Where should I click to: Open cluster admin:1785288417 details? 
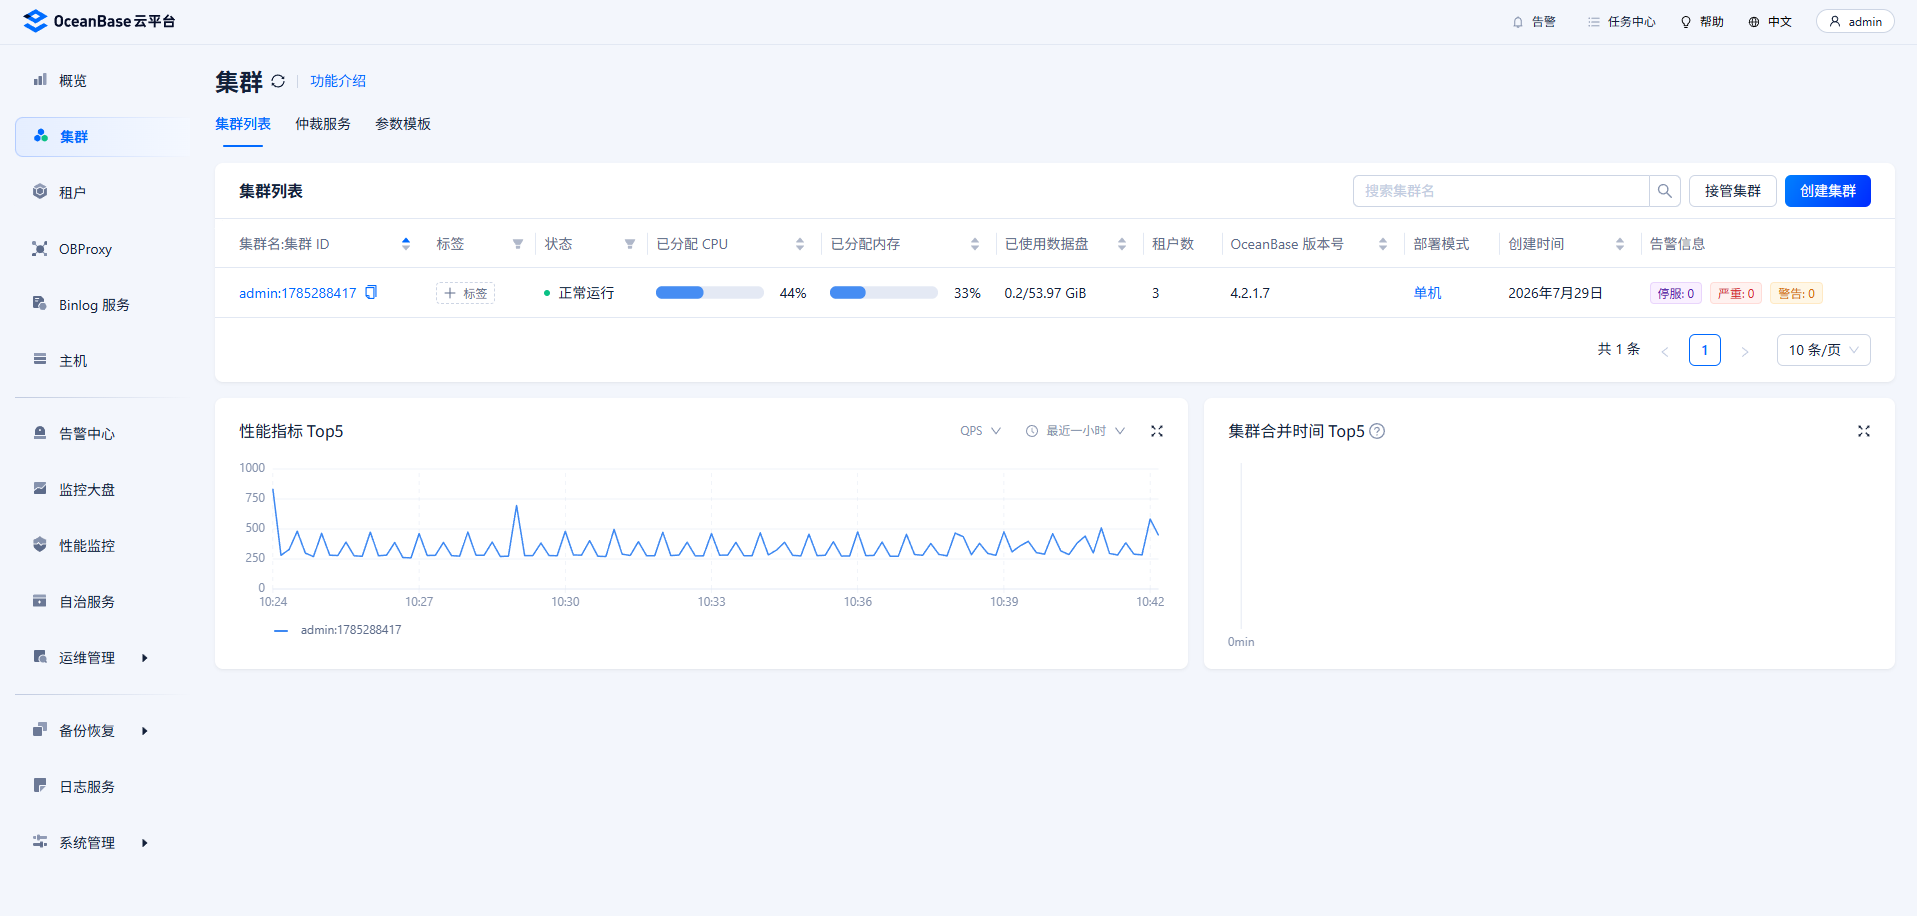298,293
